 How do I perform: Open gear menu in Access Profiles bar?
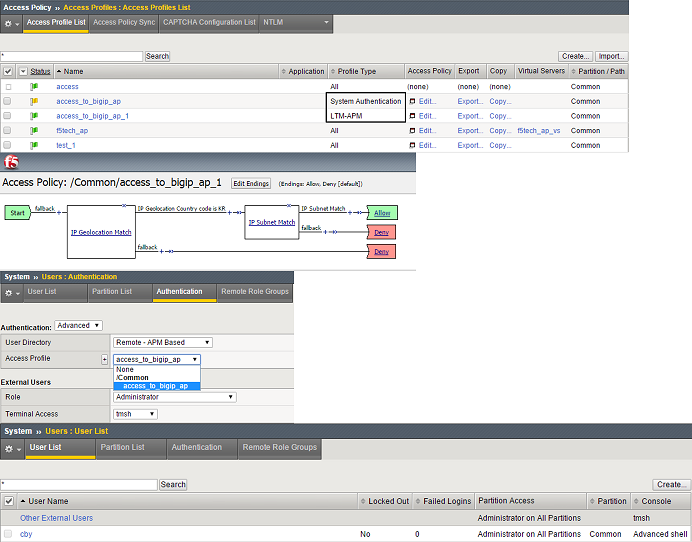(11, 22)
